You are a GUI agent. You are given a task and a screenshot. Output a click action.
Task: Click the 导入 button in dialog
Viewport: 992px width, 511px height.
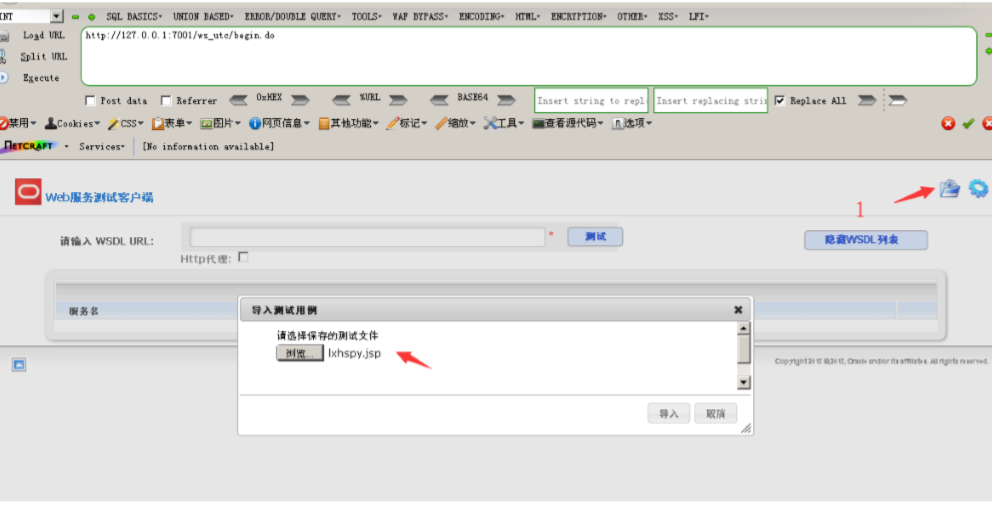pos(669,413)
